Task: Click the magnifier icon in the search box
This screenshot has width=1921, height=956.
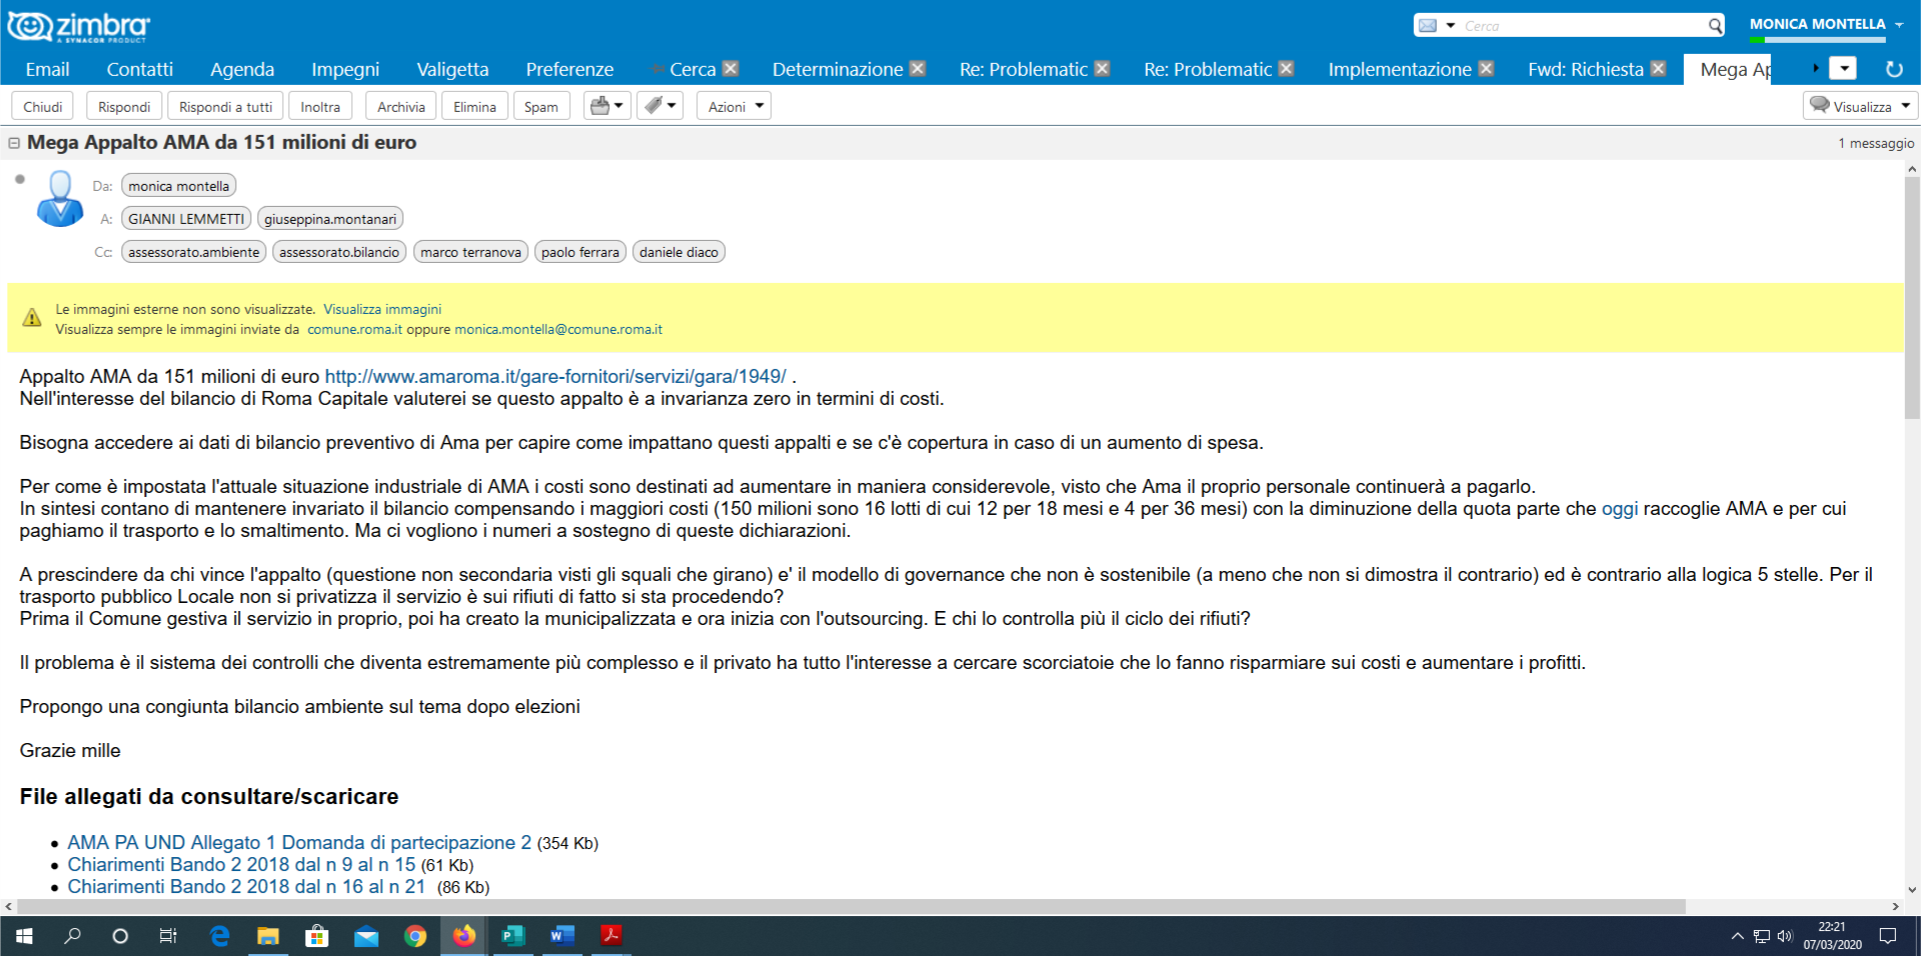Action: click(1715, 26)
